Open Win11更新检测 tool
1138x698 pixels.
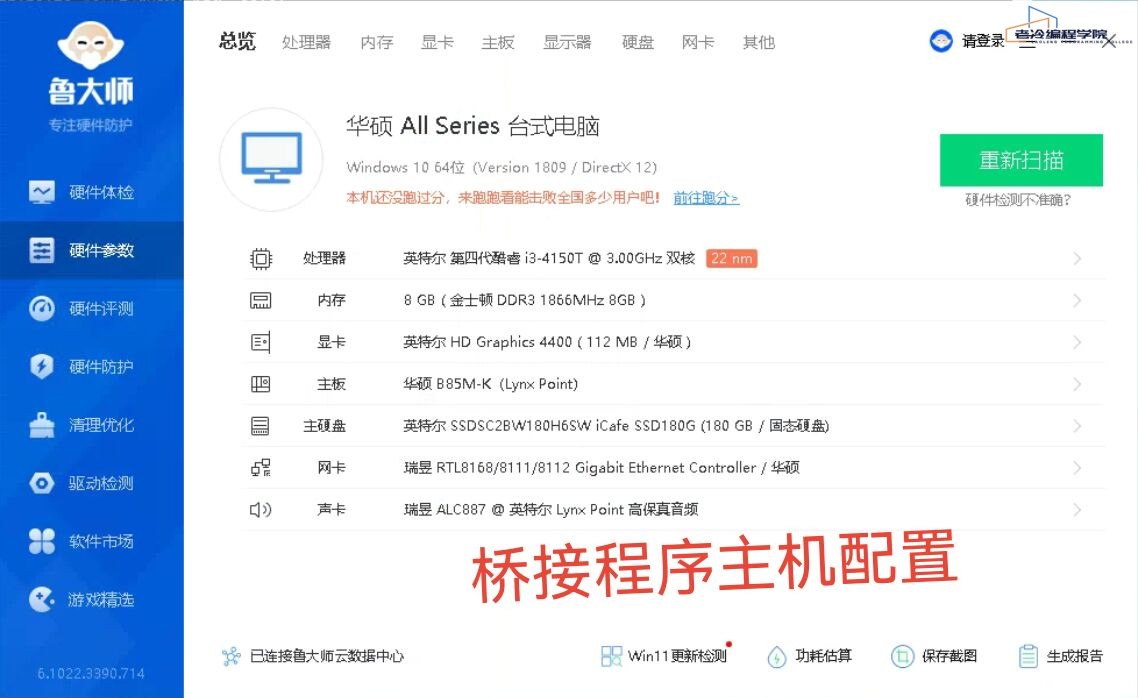tap(664, 656)
